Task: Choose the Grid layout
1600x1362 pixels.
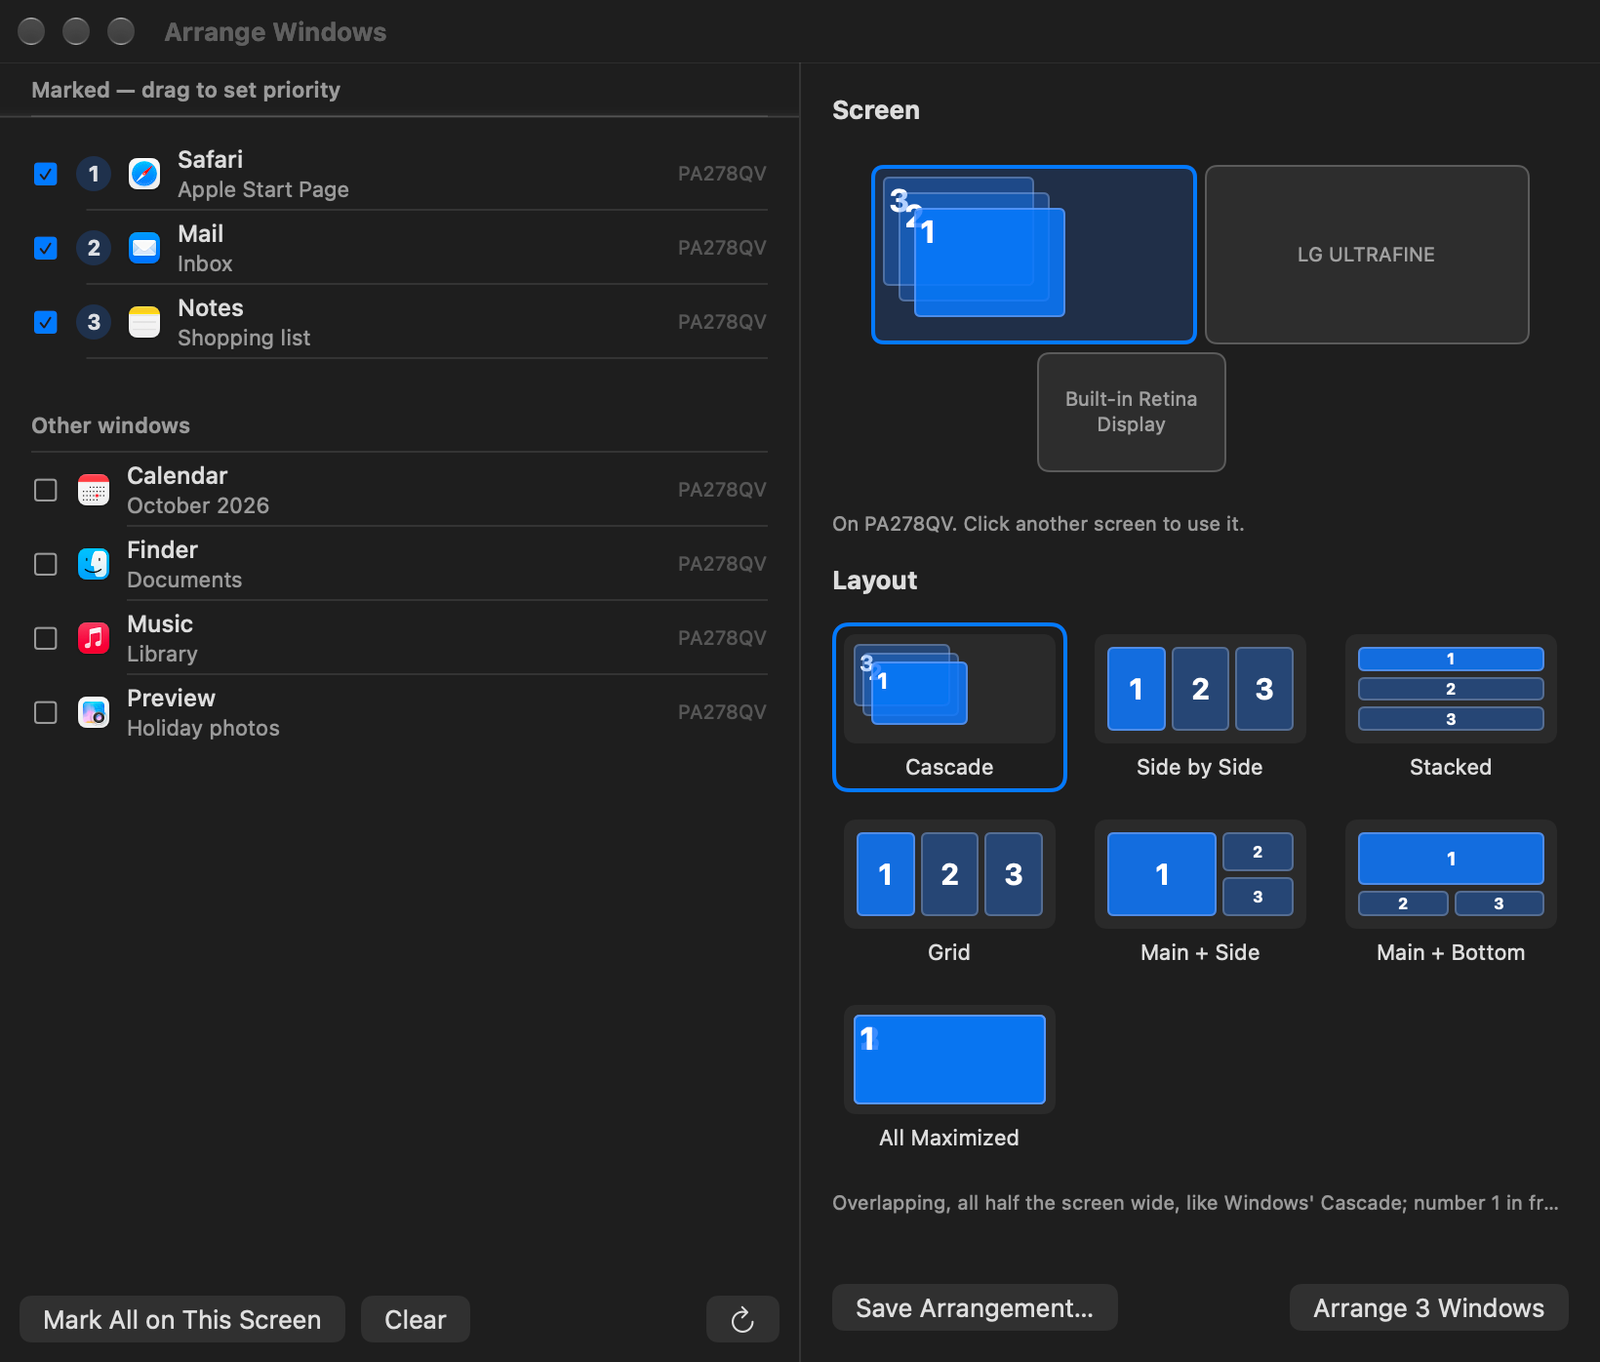Action: 949,893
